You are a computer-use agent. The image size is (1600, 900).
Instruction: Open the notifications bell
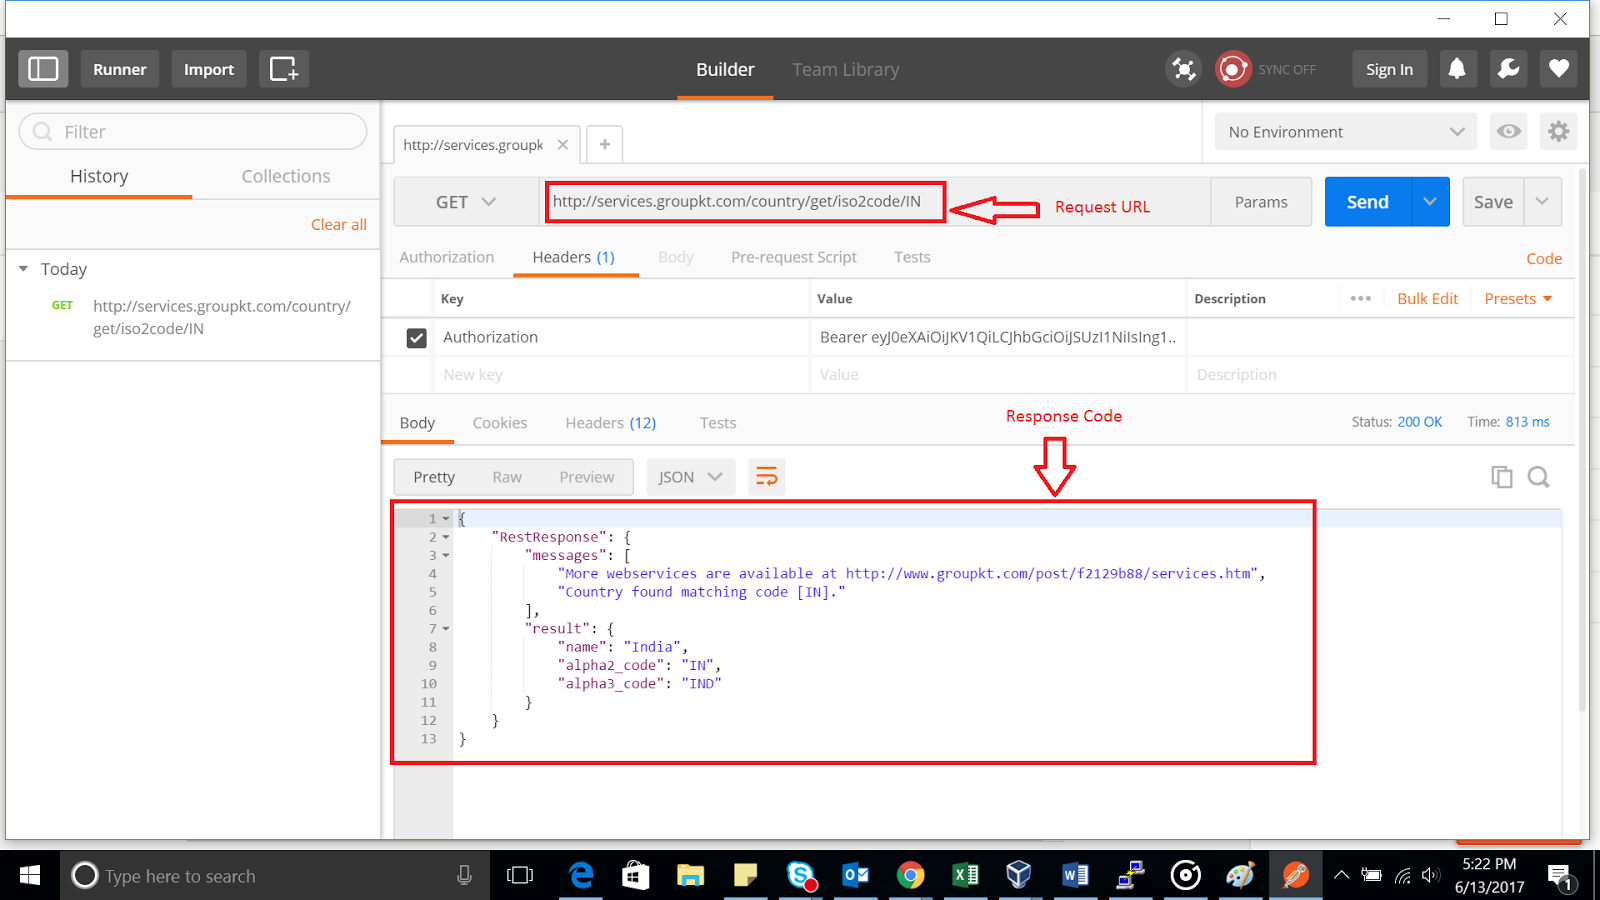click(1457, 69)
